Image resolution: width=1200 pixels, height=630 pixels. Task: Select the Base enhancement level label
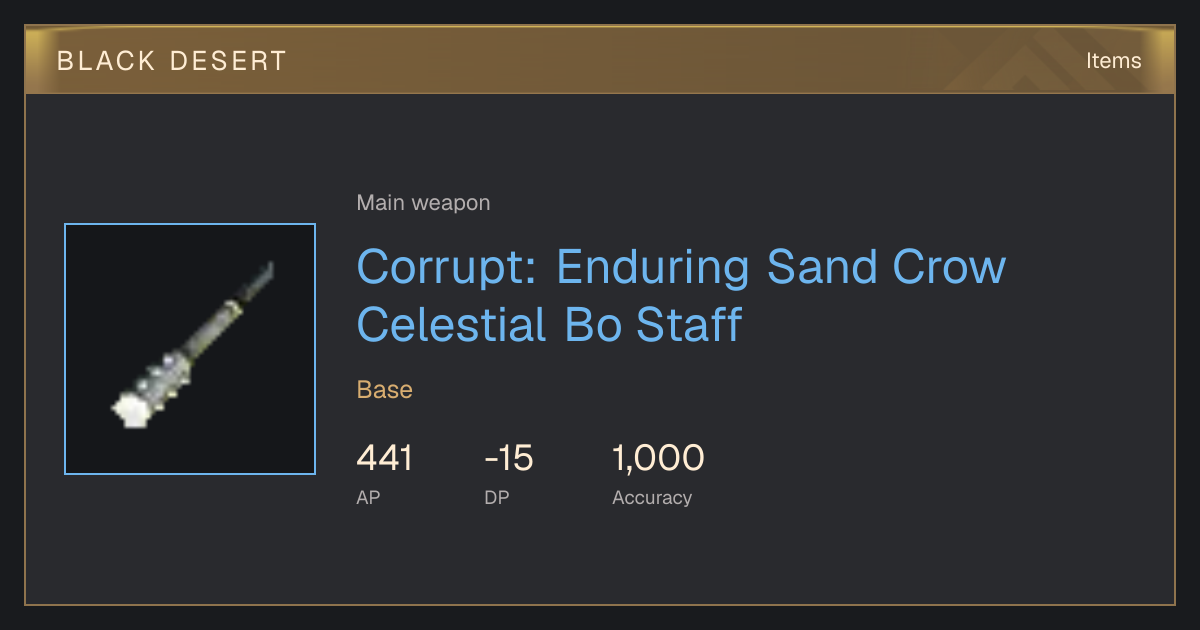(x=385, y=389)
